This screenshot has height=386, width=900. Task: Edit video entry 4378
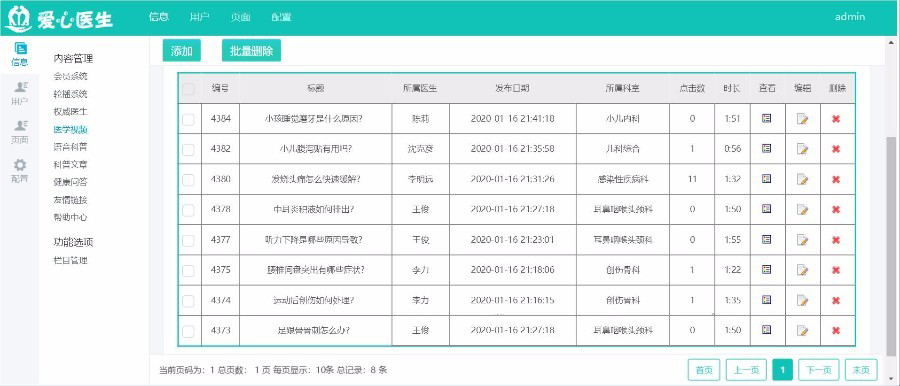pos(802,210)
